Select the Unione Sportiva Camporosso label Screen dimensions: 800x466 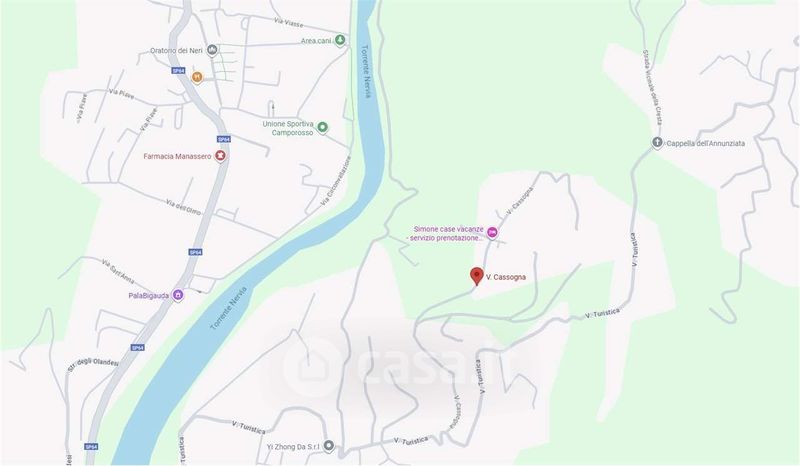point(288,128)
